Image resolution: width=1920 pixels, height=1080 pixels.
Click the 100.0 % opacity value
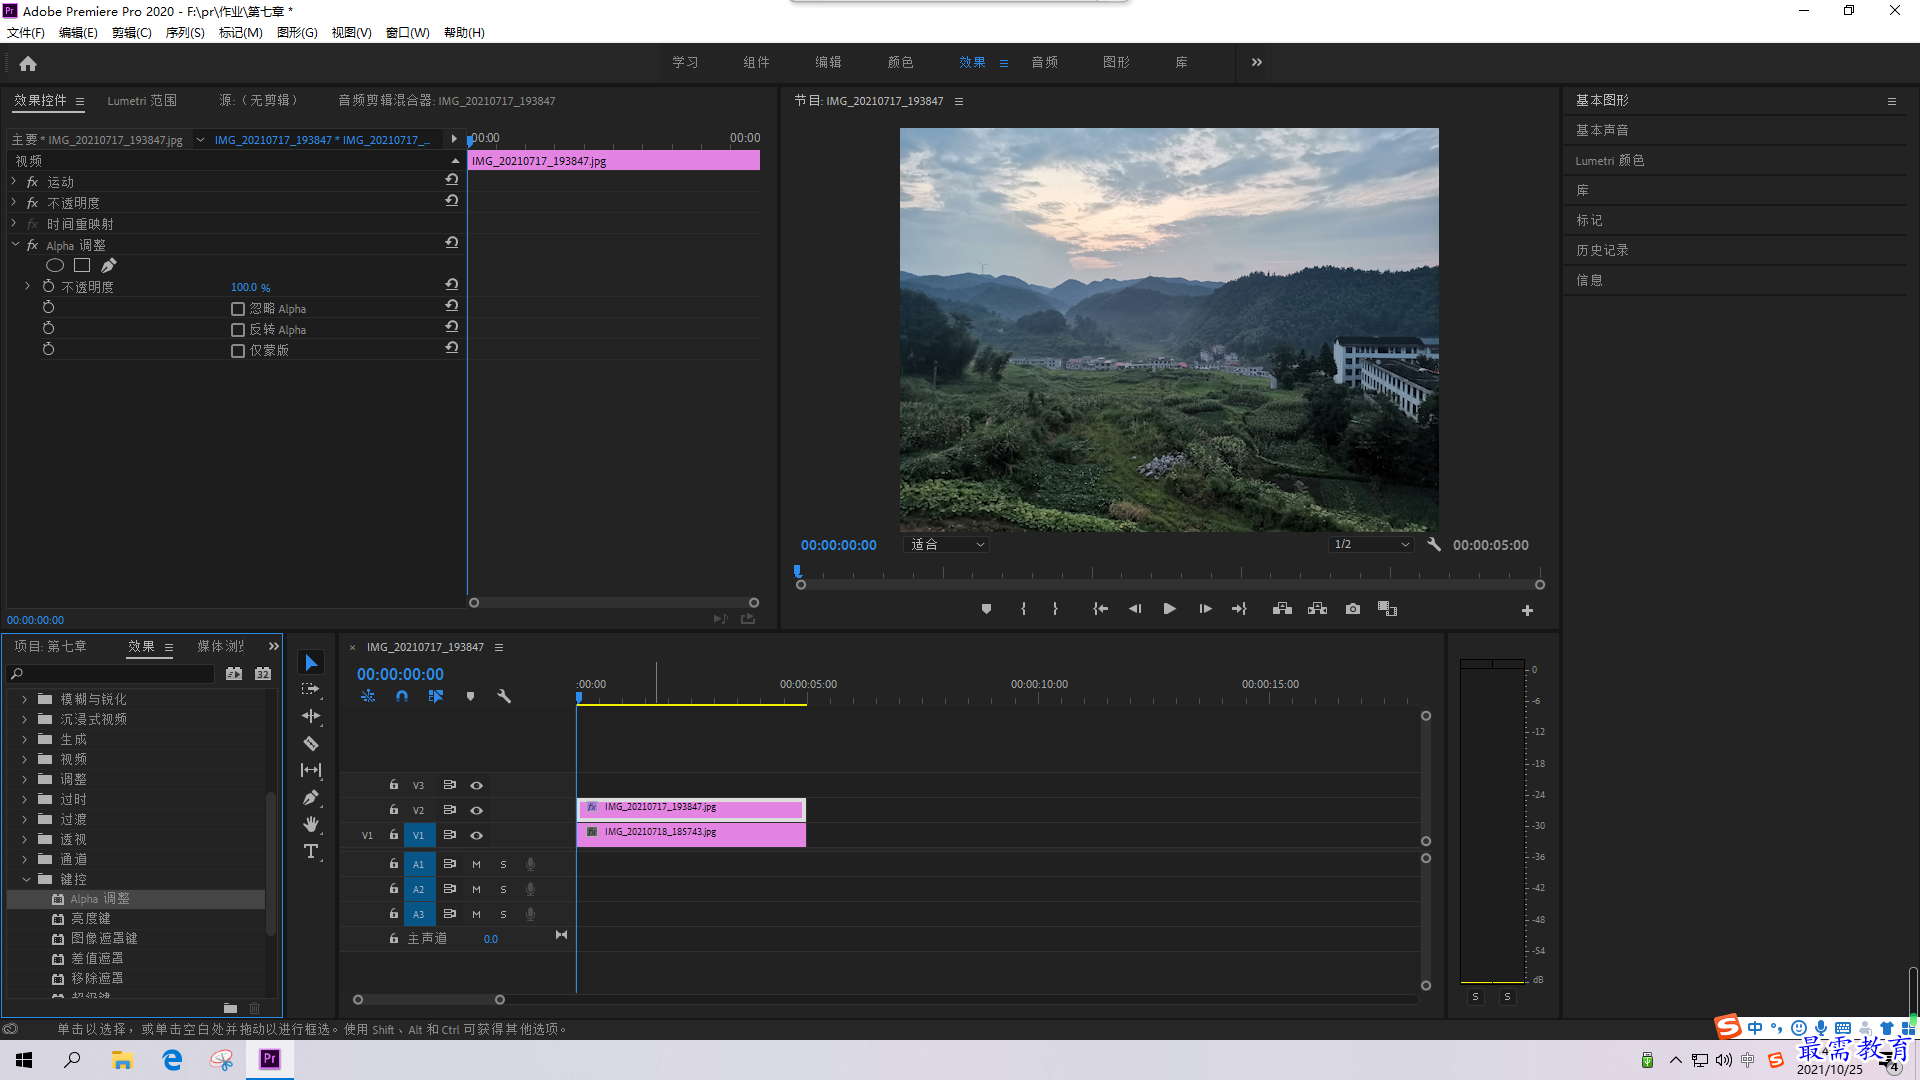250,287
